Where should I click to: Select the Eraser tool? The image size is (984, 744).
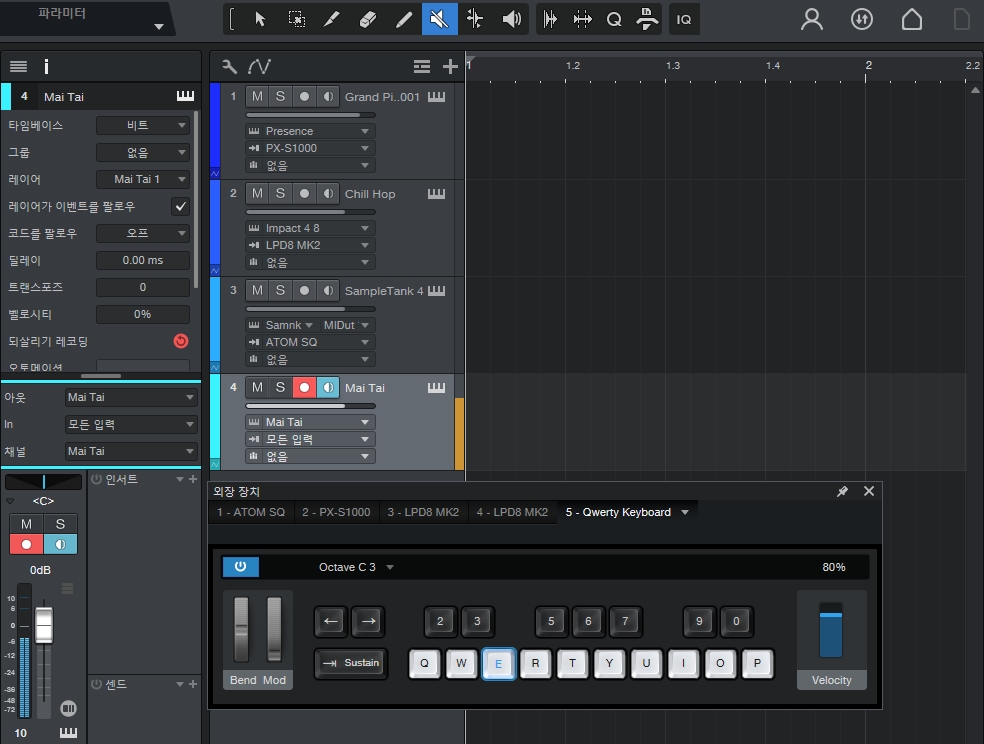click(x=368, y=19)
